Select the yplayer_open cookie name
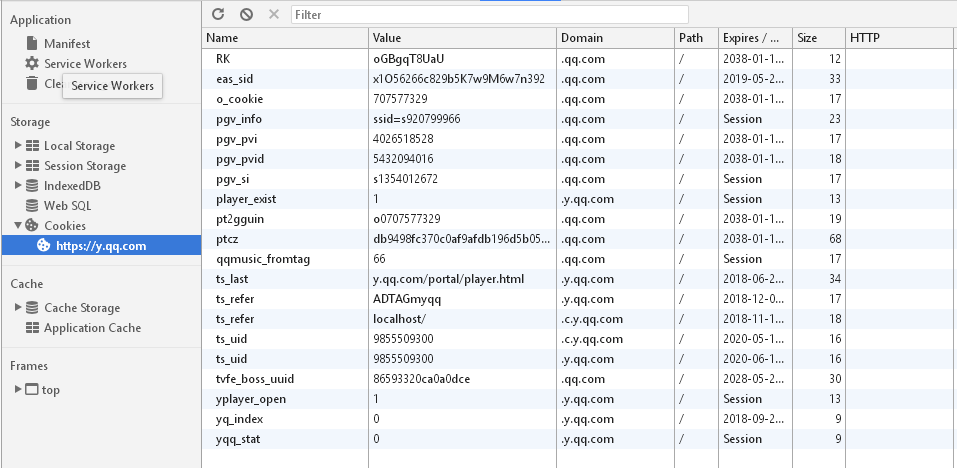The height and width of the screenshot is (468, 957). click(251, 399)
